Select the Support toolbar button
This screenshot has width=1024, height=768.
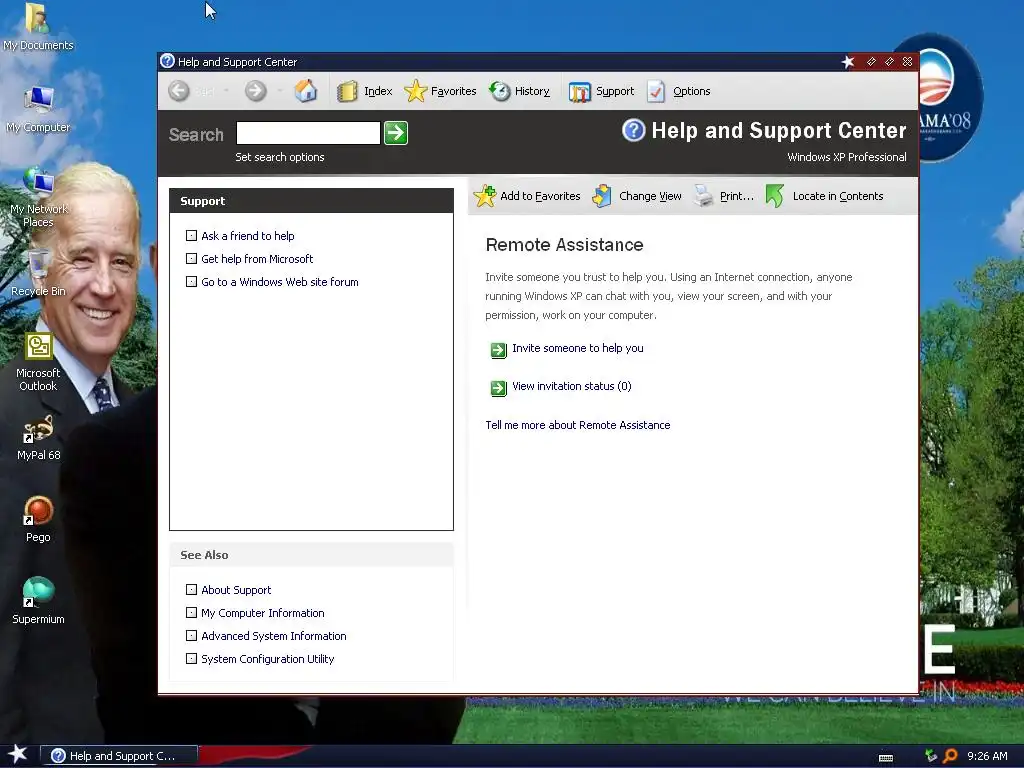(x=601, y=91)
